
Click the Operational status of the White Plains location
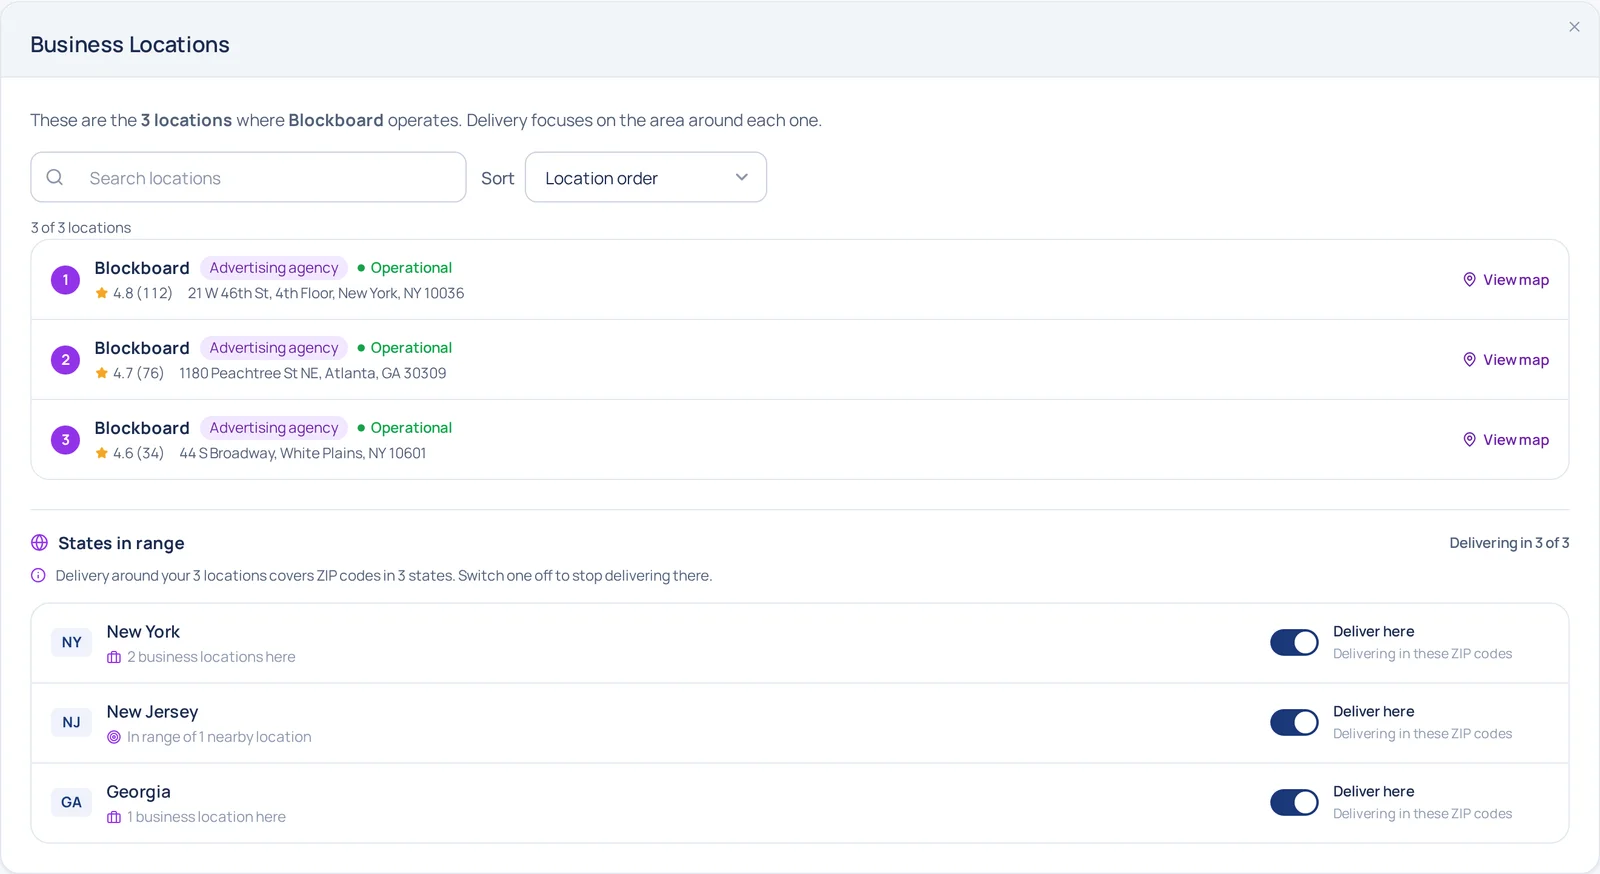(405, 428)
